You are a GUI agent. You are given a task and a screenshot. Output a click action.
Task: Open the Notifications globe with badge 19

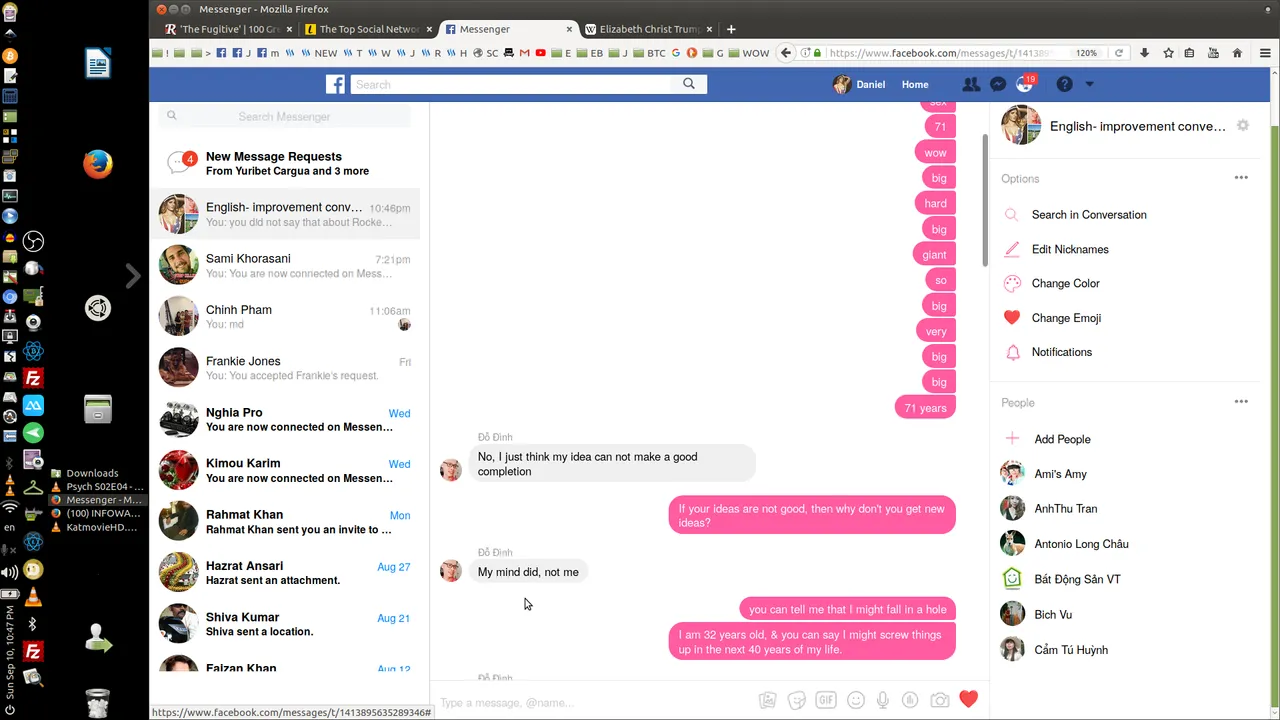(1024, 85)
